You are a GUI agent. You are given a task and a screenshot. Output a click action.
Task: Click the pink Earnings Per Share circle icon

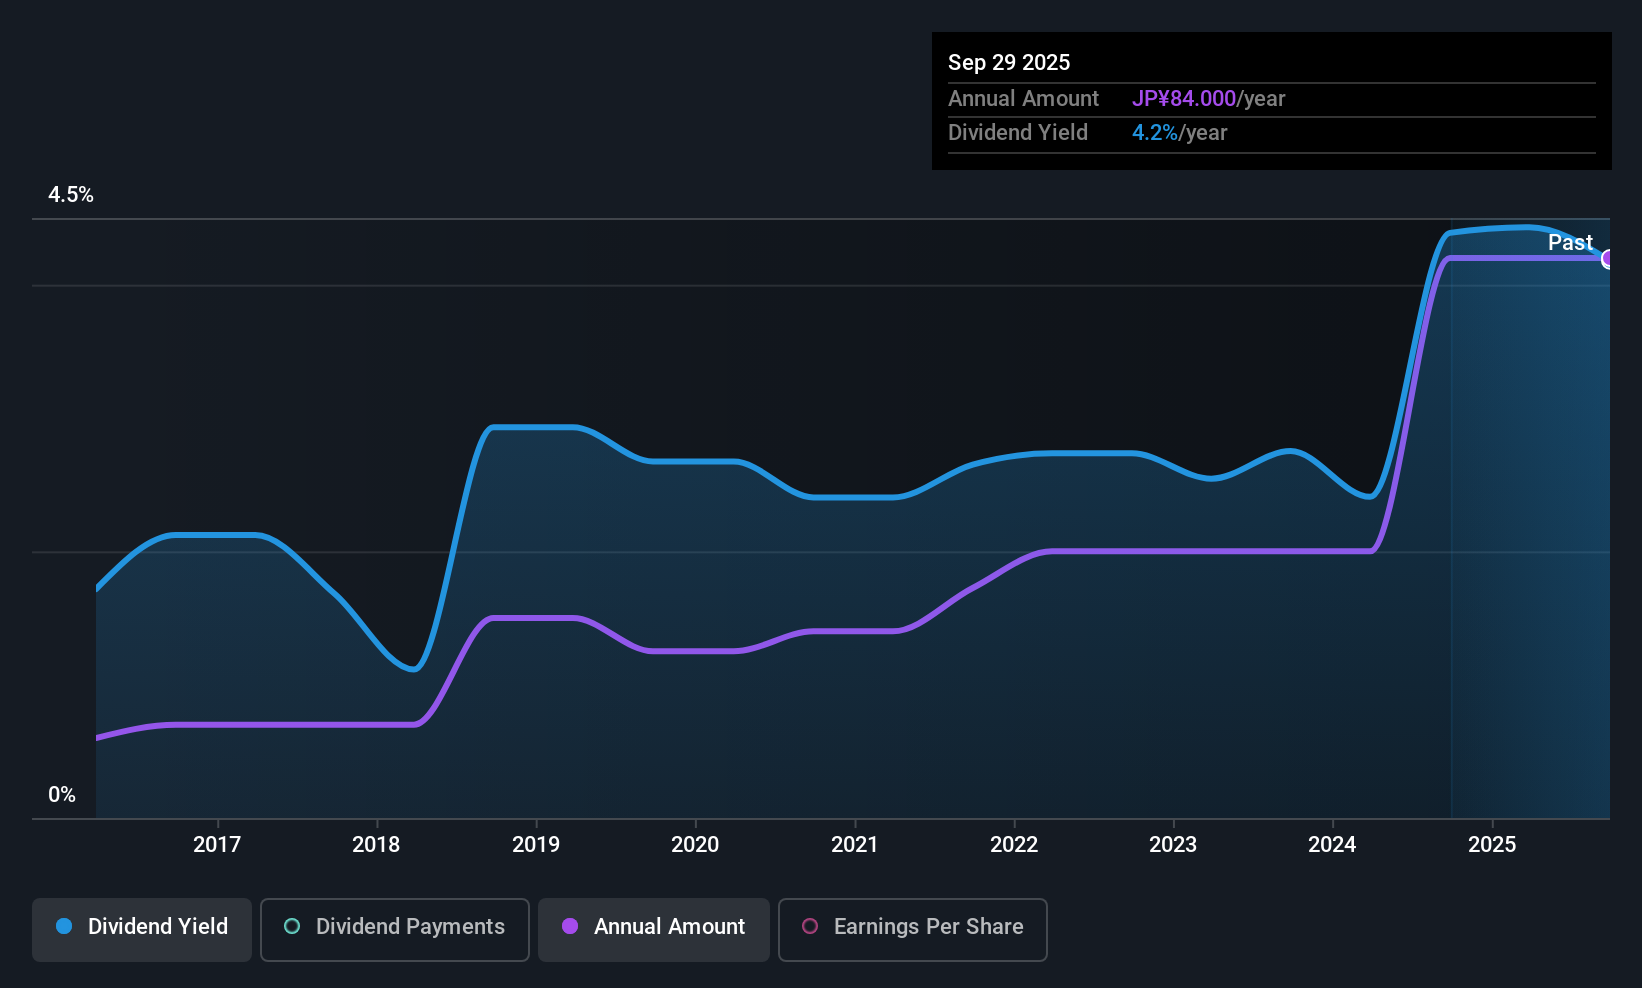pos(810,927)
